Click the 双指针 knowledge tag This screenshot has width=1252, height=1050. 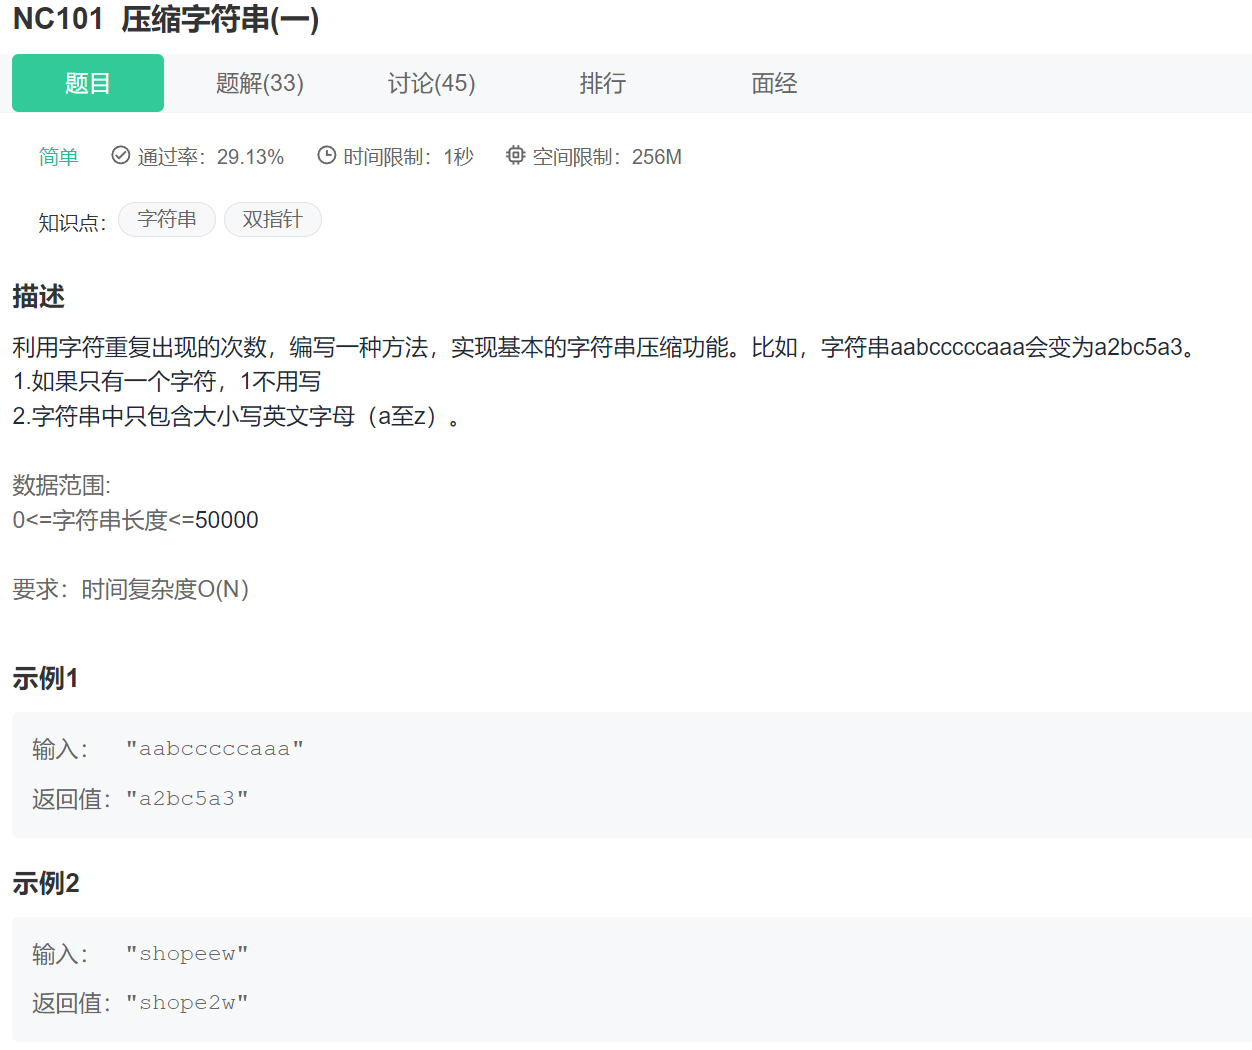(273, 219)
